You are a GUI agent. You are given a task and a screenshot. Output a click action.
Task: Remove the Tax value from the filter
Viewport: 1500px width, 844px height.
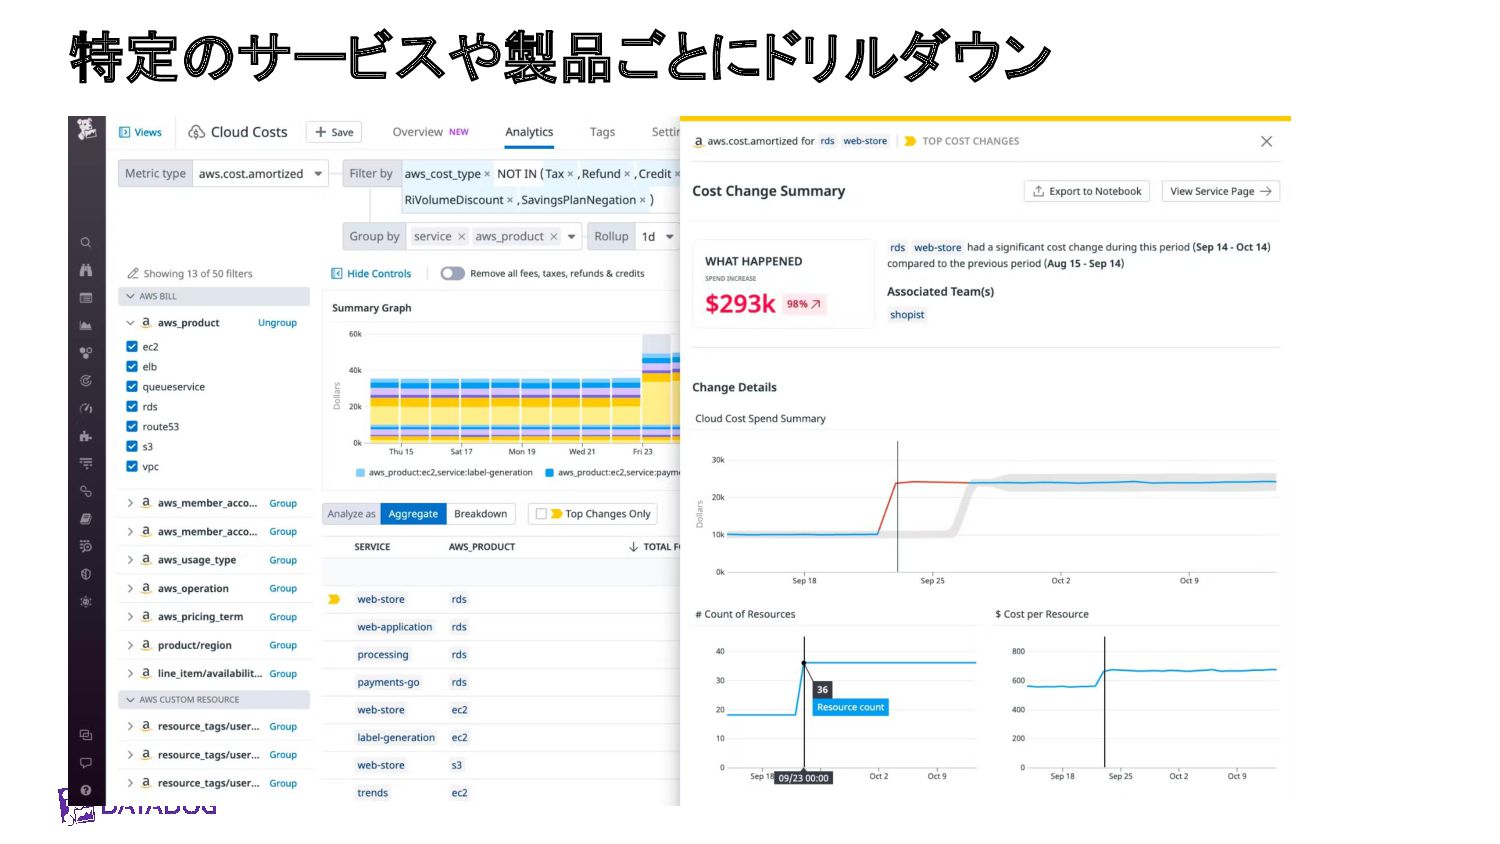coord(570,174)
